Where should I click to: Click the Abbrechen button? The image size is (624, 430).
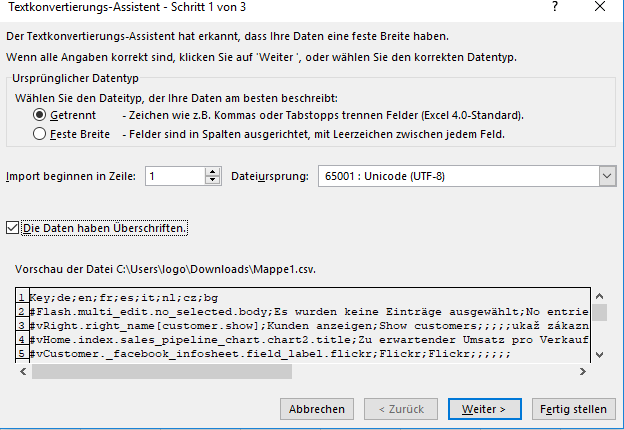[318, 409]
